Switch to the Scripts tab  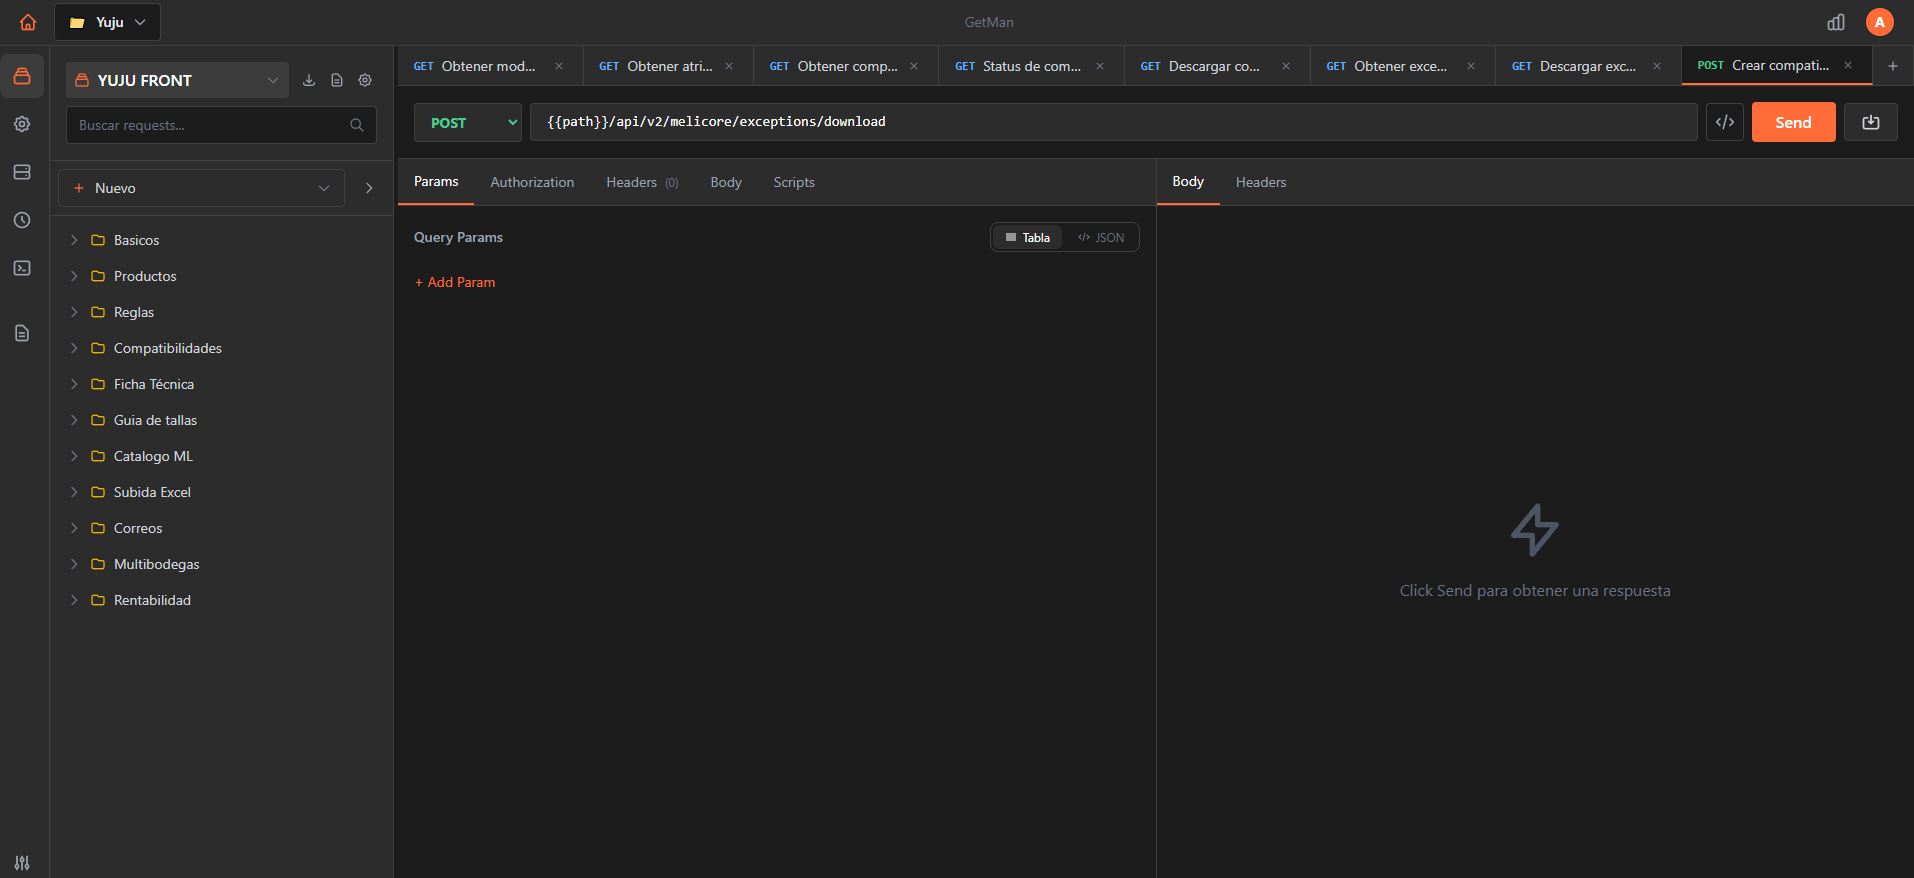794,182
